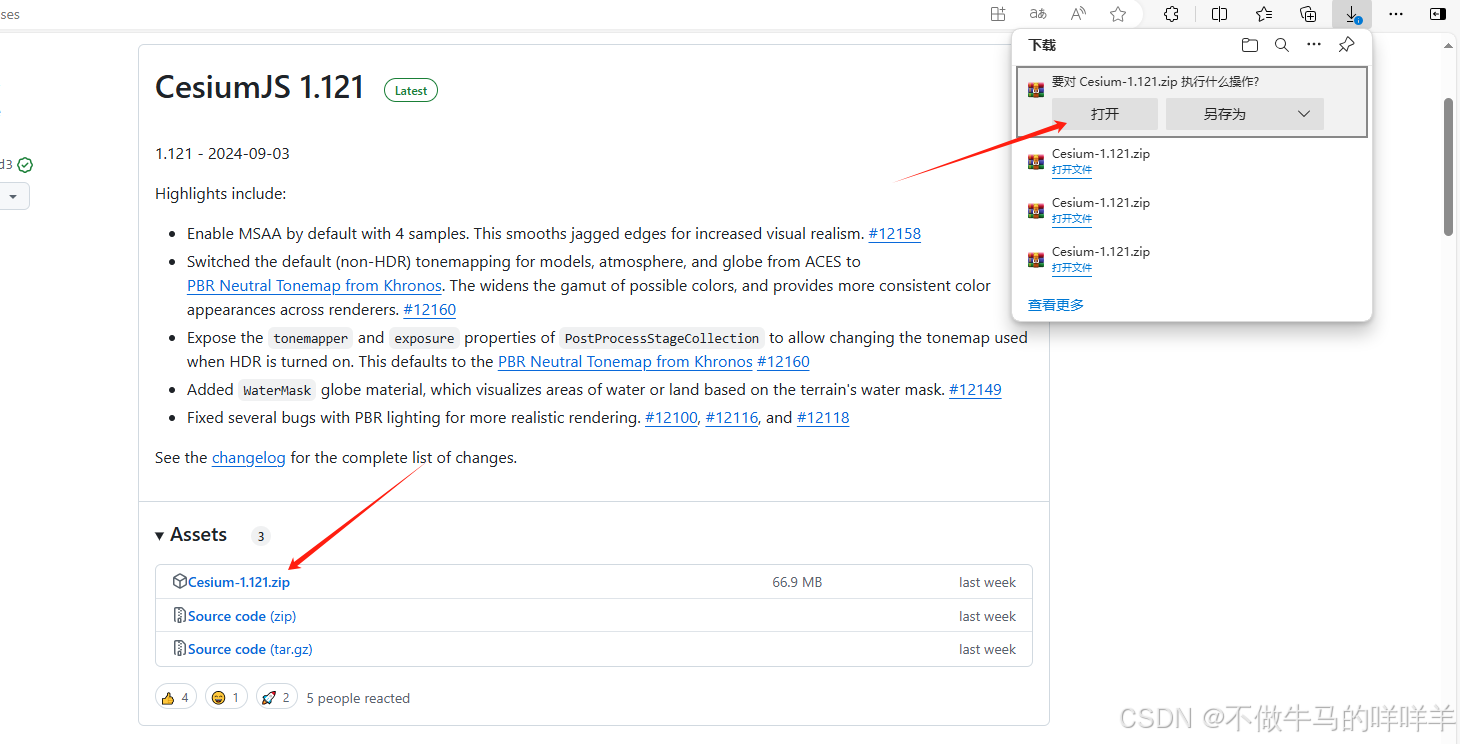Open the browser extensions puzzle icon
This screenshot has width=1460, height=744.
pyautogui.click(x=1171, y=14)
